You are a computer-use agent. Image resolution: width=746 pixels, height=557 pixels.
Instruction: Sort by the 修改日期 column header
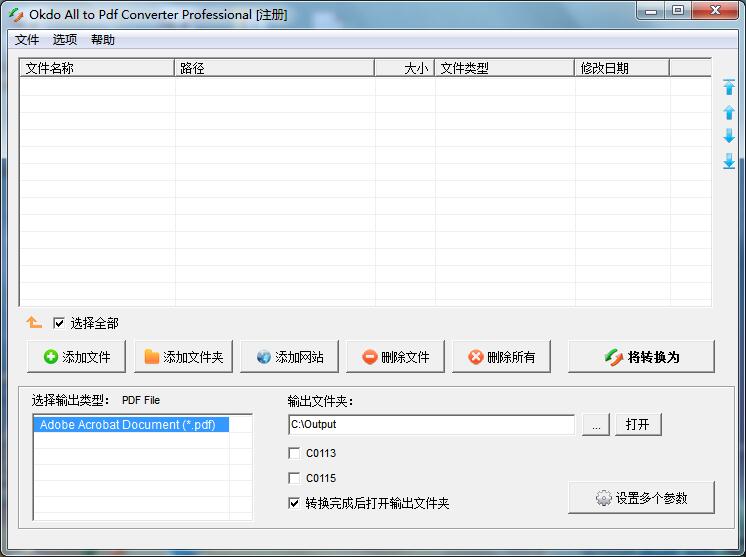622,68
